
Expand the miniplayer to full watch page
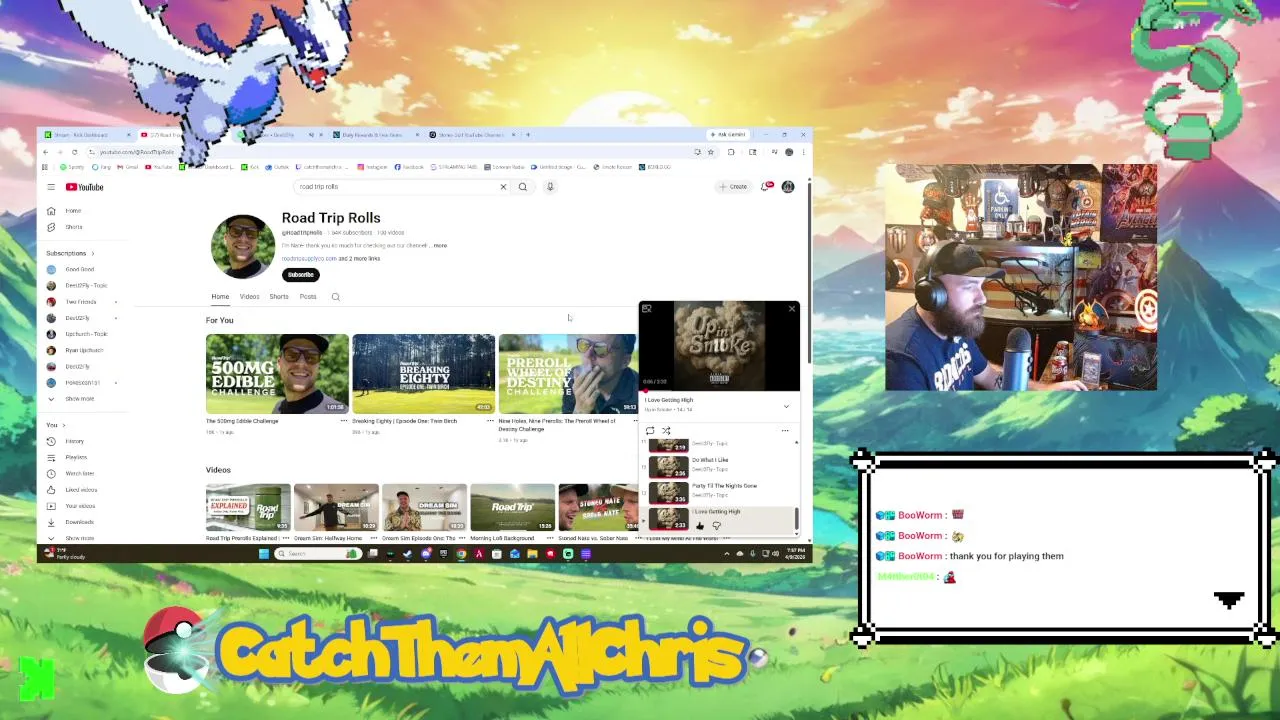[647, 309]
